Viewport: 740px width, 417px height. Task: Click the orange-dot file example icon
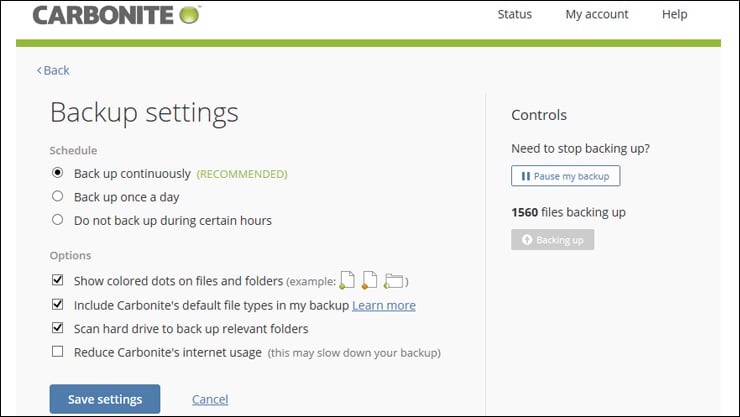click(x=369, y=280)
